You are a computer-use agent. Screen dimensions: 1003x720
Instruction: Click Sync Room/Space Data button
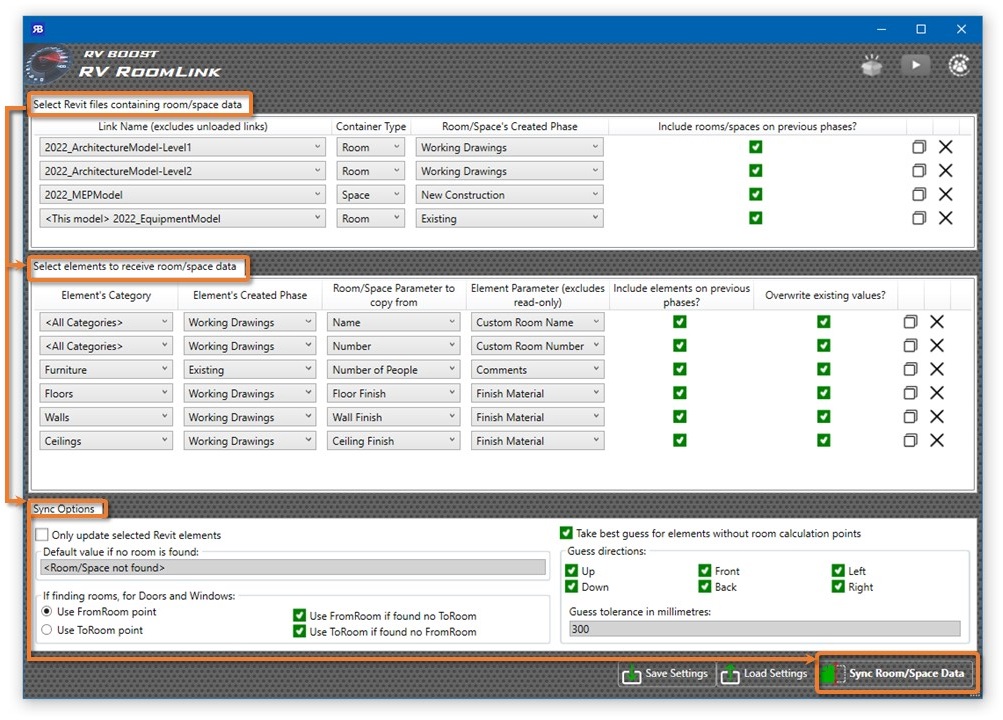tap(896, 673)
